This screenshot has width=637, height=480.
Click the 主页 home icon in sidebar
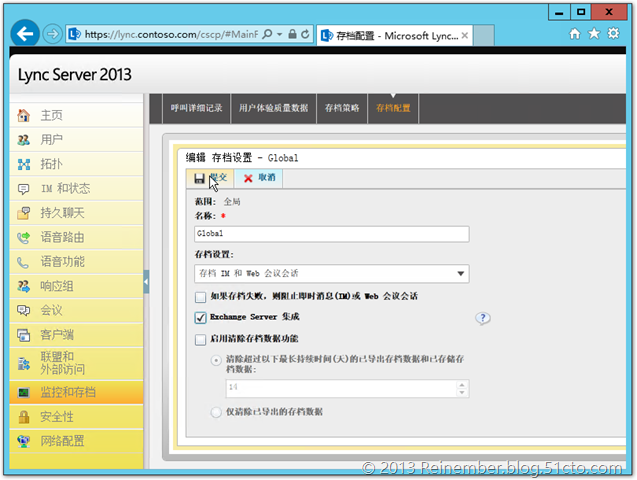click(x=23, y=116)
